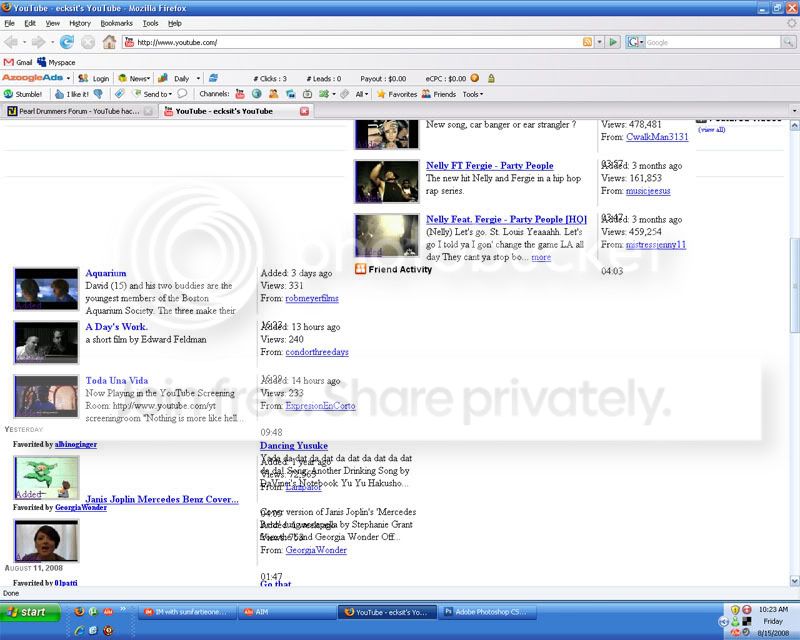Image resolution: width=800 pixels, height=640 pixels.
Task: Click the Login button in AzoogleAds toolbar
Action: (x=94, y=78)
